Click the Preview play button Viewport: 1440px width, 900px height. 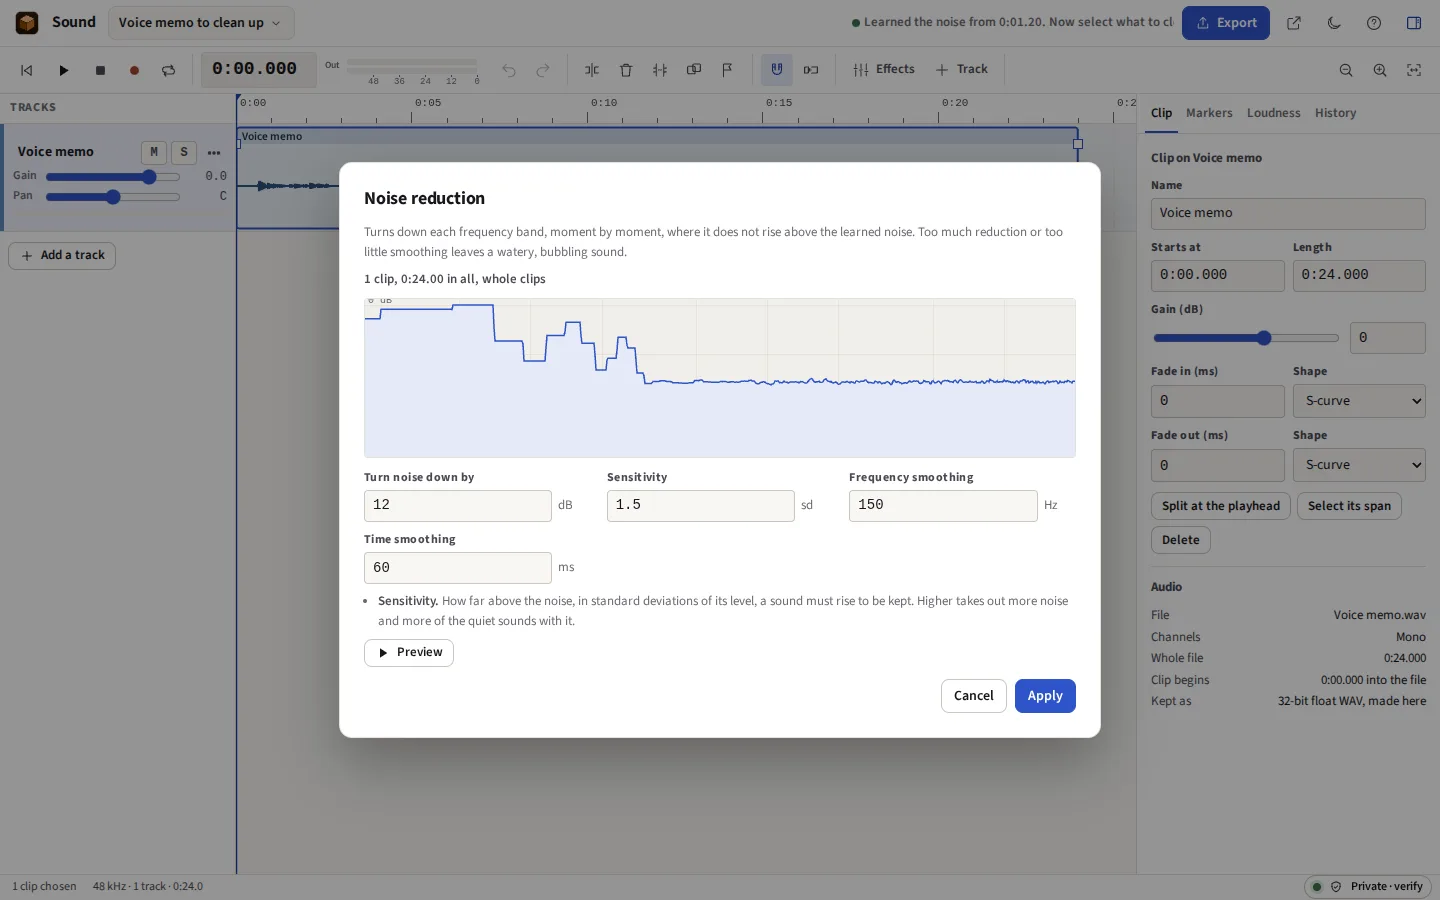click(409, 653)
